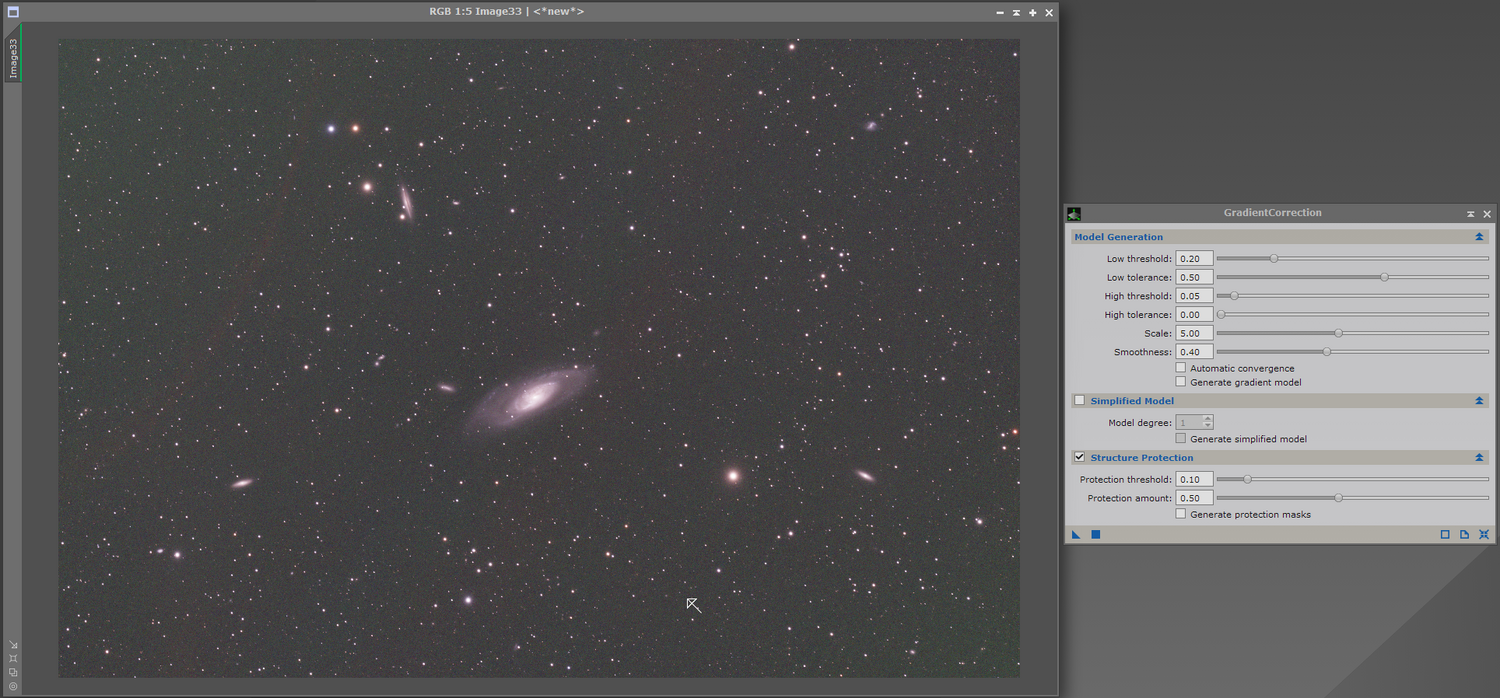Click the overlapping squares icon in image sidebar
This screenshot has height=698, width=1500.
click(x=13, y=672)
